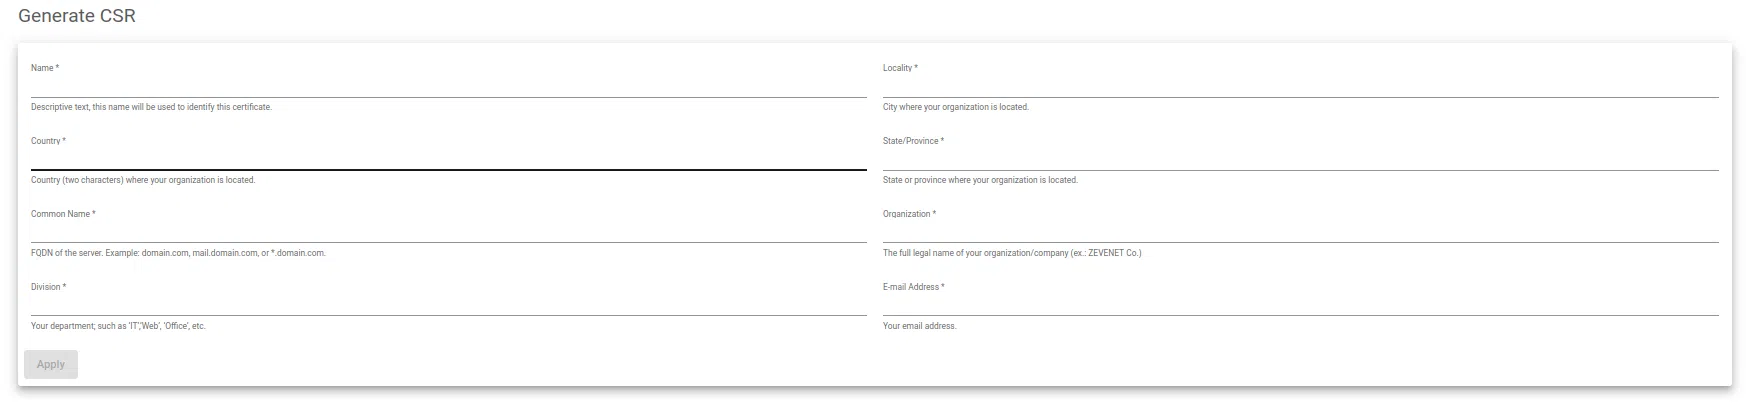The image size is (1746, 408).
Task: Focus the Locality text field
Action: tap(1300, 87)
